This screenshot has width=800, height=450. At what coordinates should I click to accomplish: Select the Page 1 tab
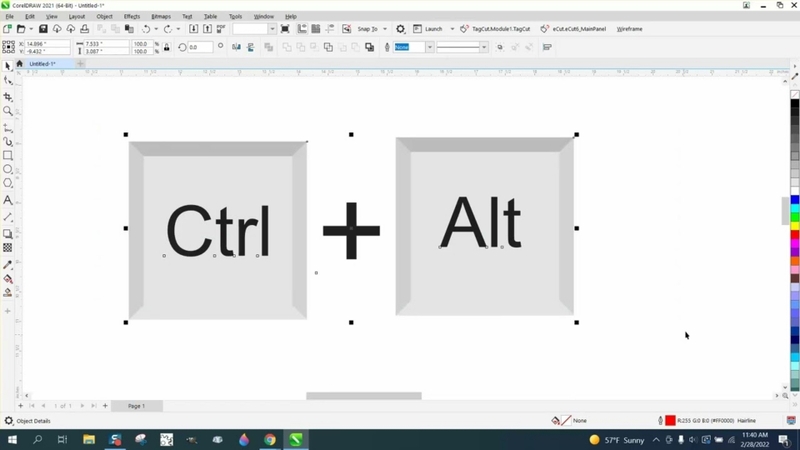click(136, 406)
